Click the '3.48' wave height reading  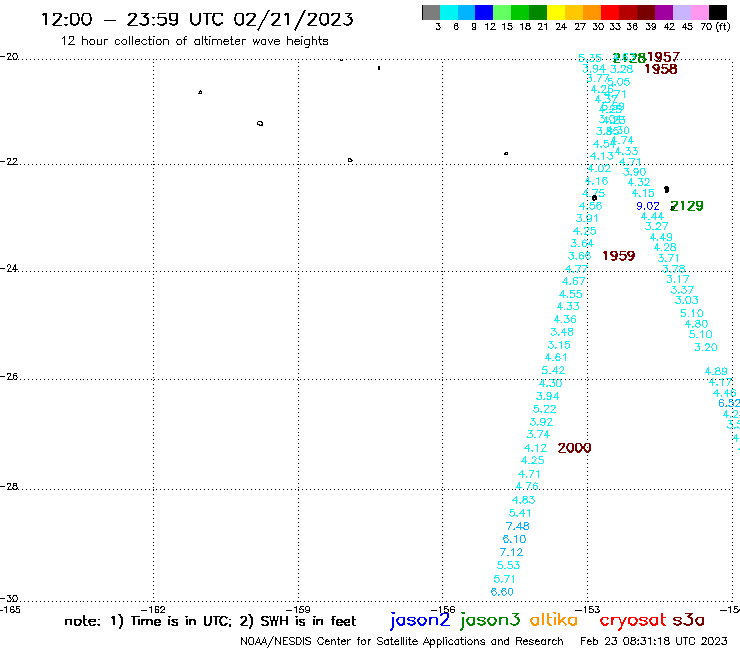tap(562, 332)
